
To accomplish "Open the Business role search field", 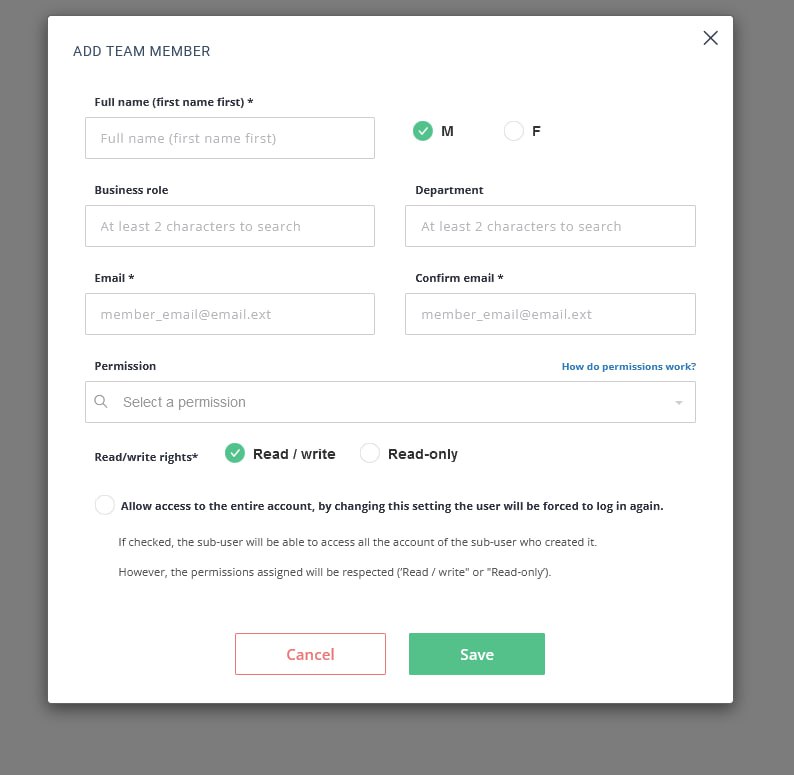I will pos(230,226).
